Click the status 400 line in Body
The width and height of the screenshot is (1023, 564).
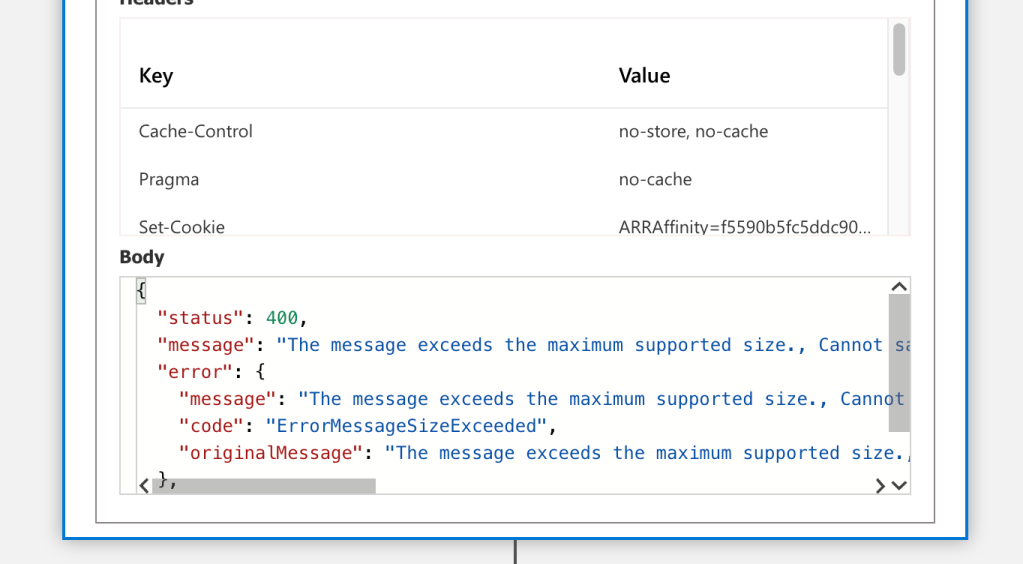tap(232, 318)
